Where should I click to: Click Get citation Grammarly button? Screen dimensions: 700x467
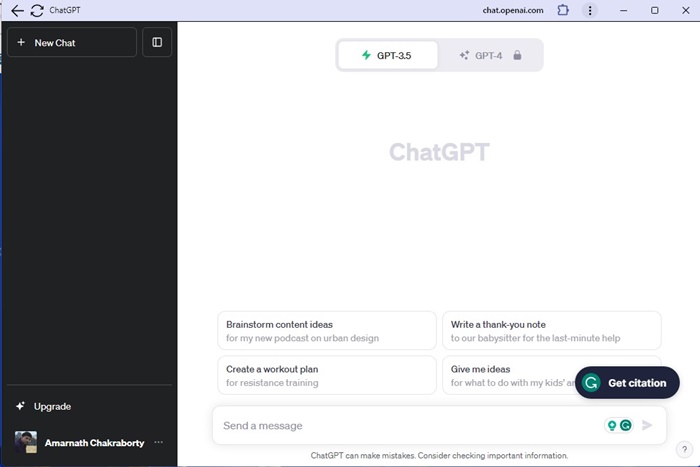coord(627,383)
